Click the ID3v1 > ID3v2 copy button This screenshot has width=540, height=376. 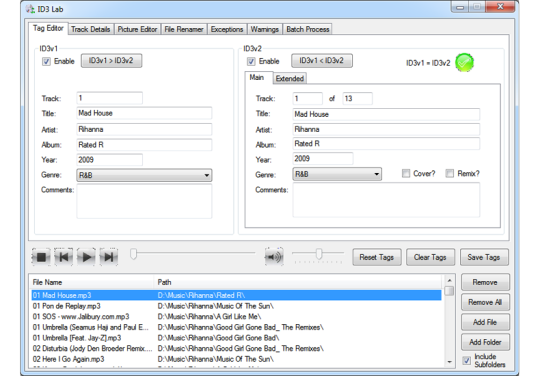(x=111, y=61)
